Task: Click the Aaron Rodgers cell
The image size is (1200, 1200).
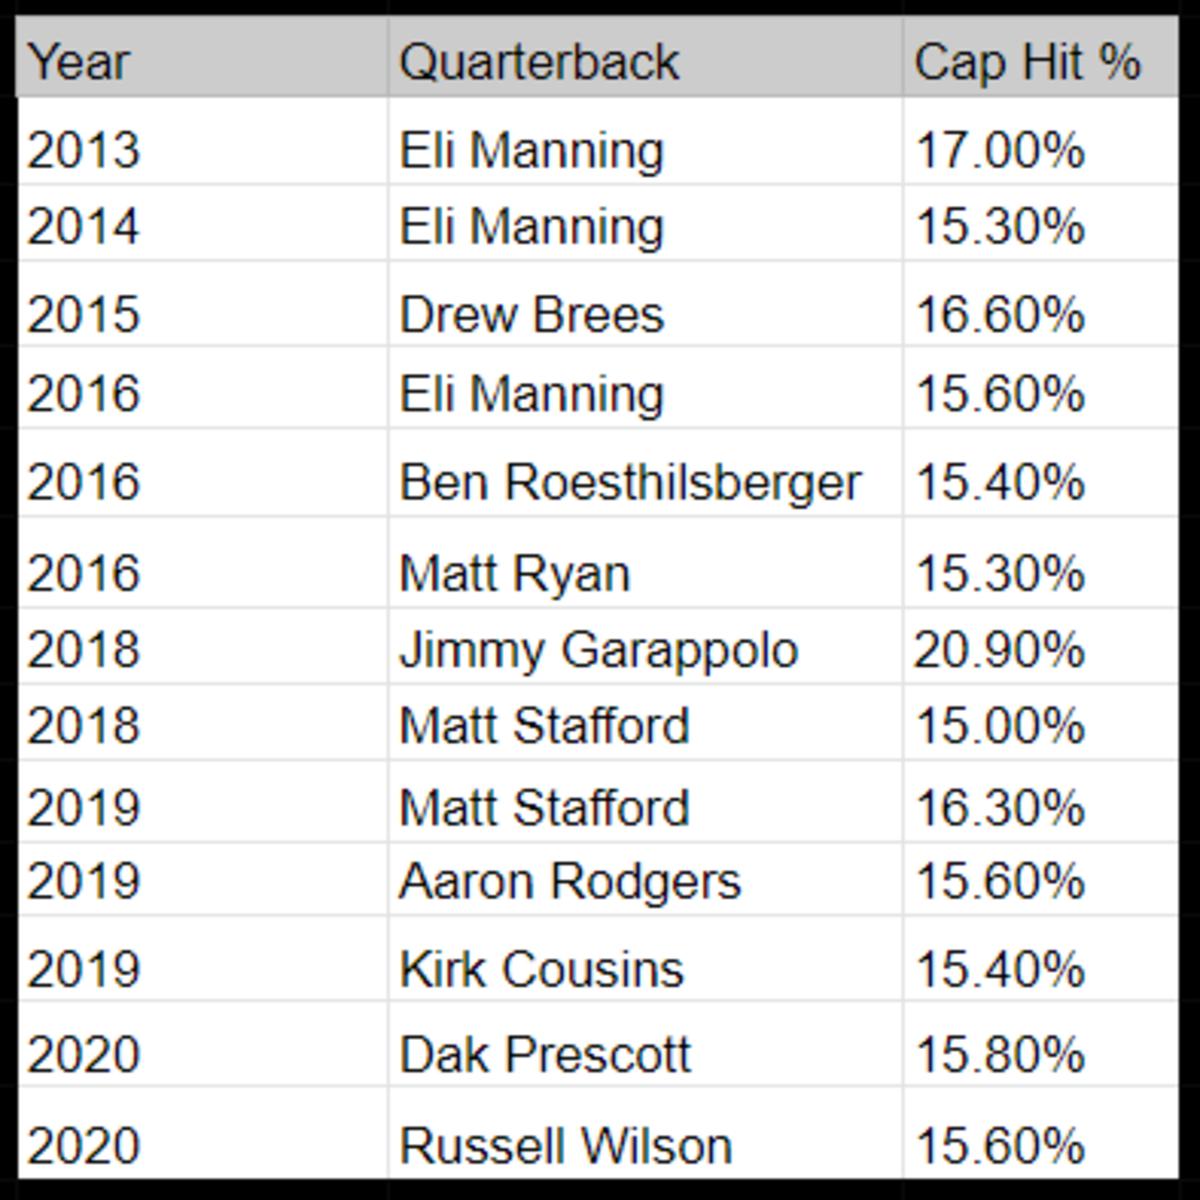Action: [x=644, y=881]
